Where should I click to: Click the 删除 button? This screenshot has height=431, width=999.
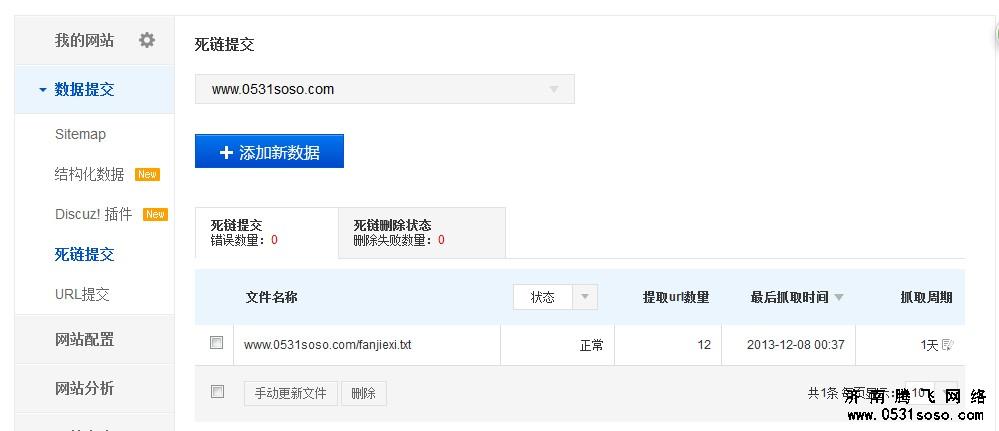[364, 393]
